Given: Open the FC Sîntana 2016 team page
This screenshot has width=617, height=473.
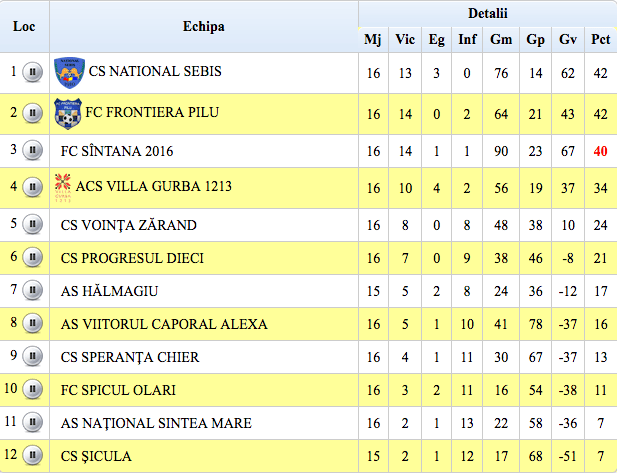Looking at the screenshot, I should (x=117, y=151).
